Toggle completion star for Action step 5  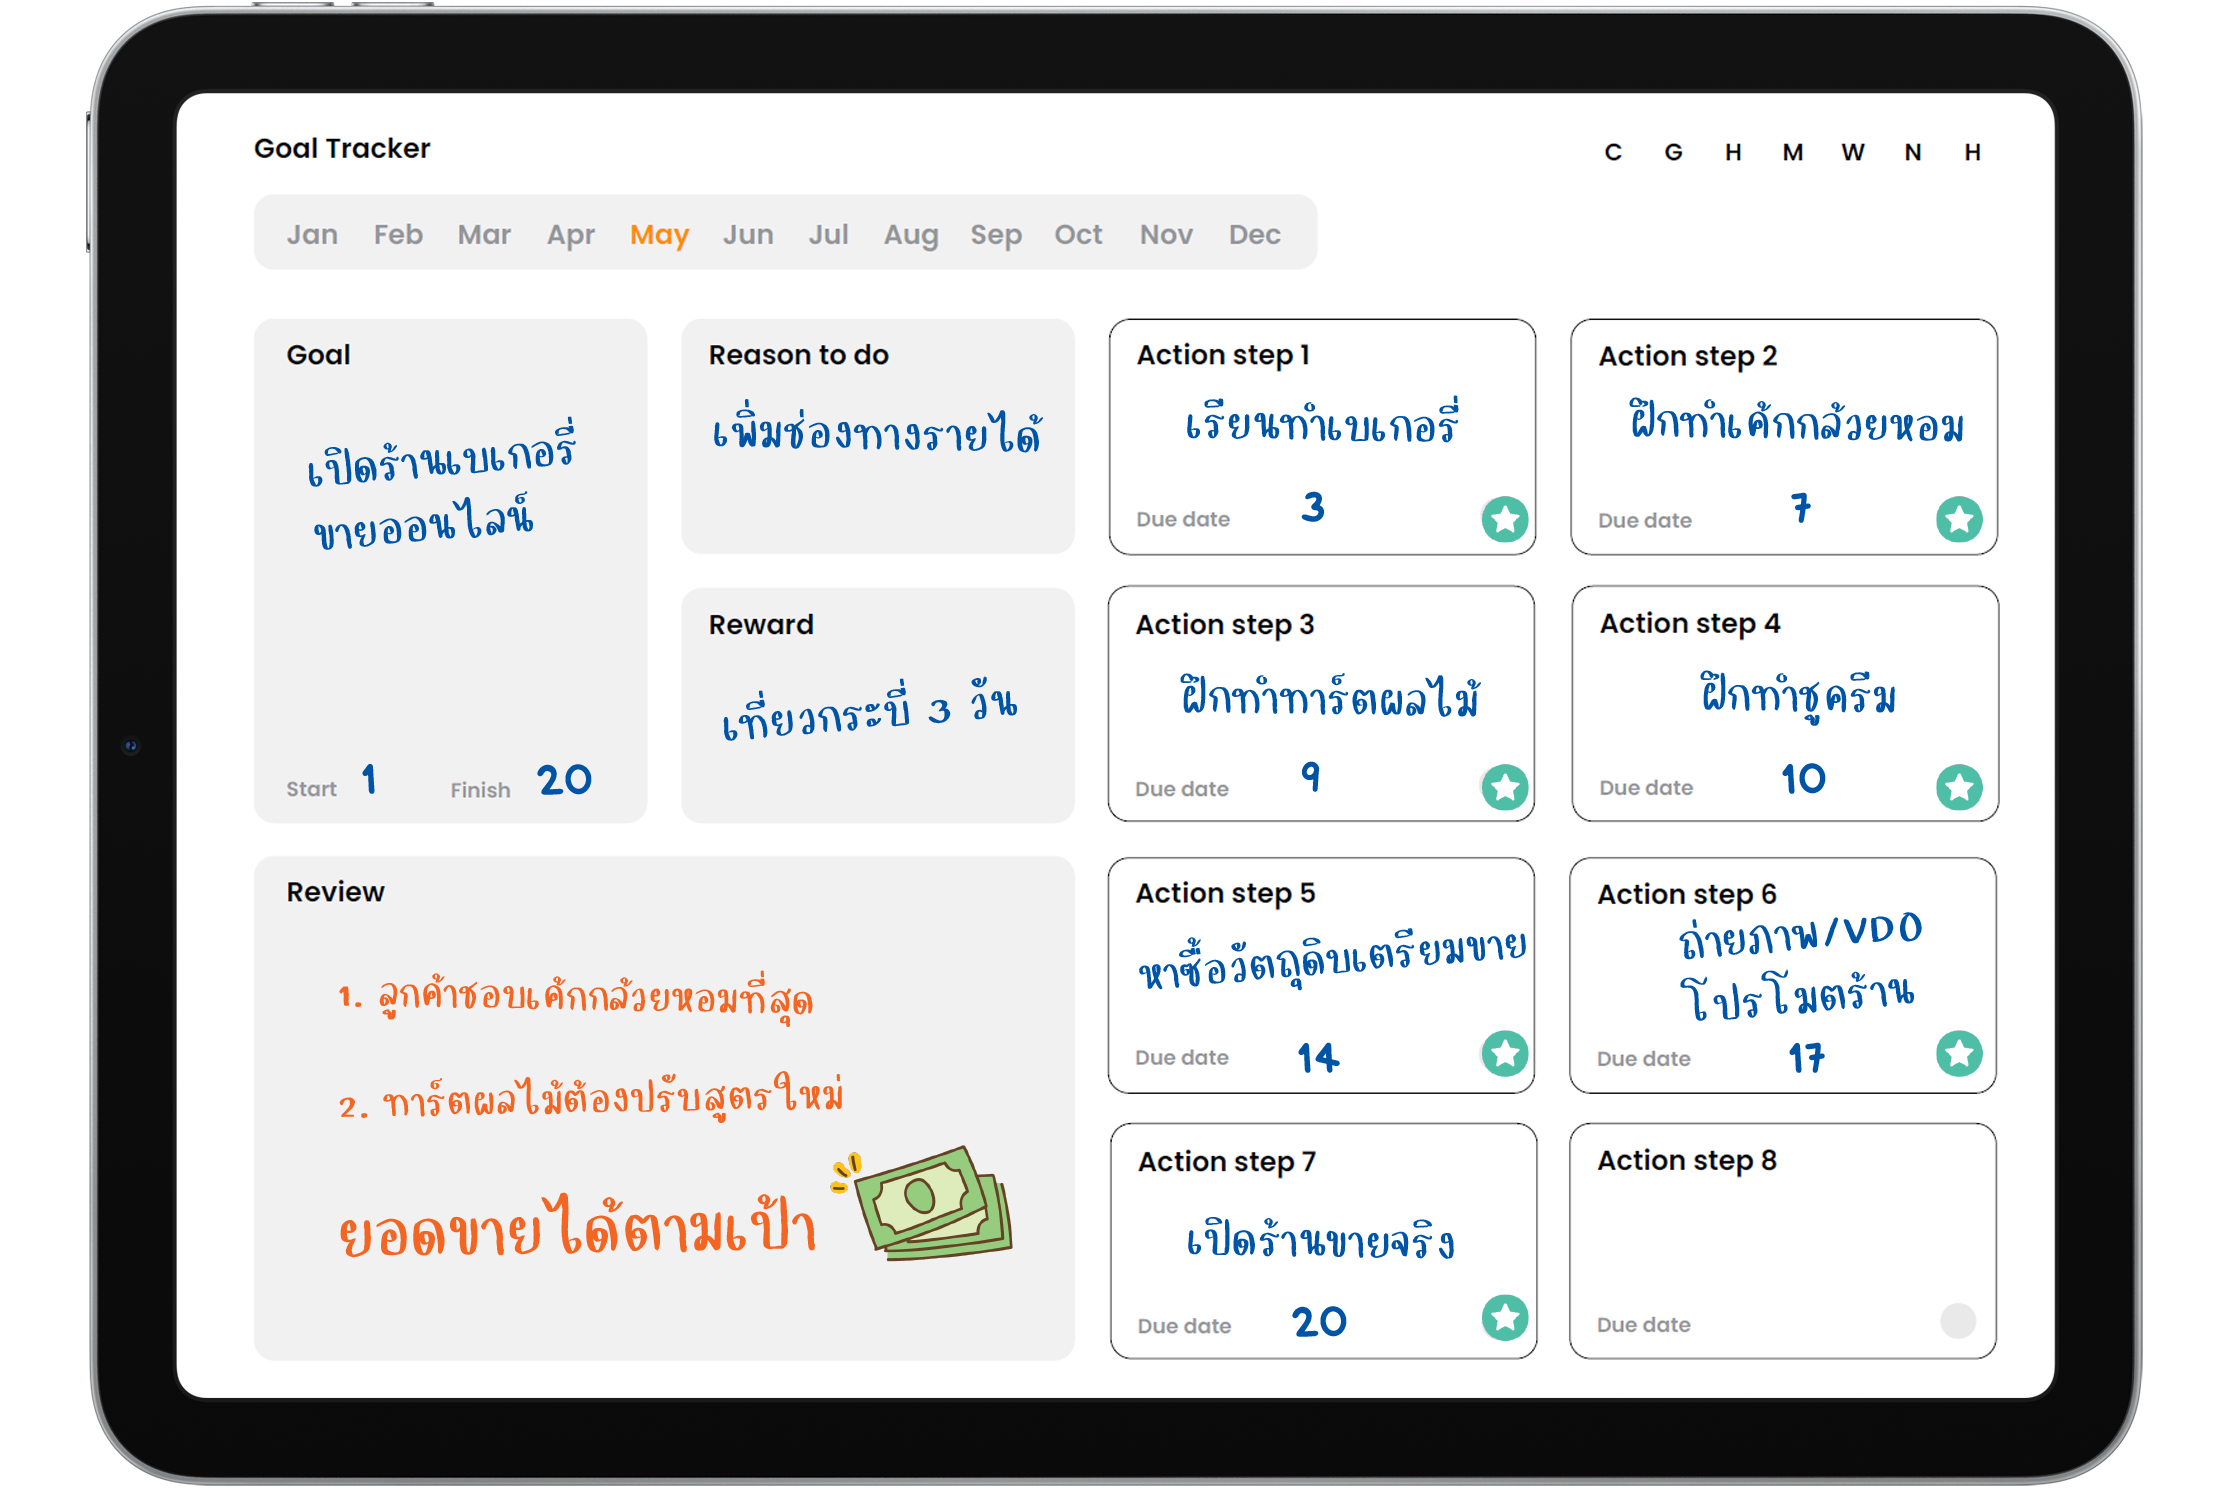point(1505,1053)
